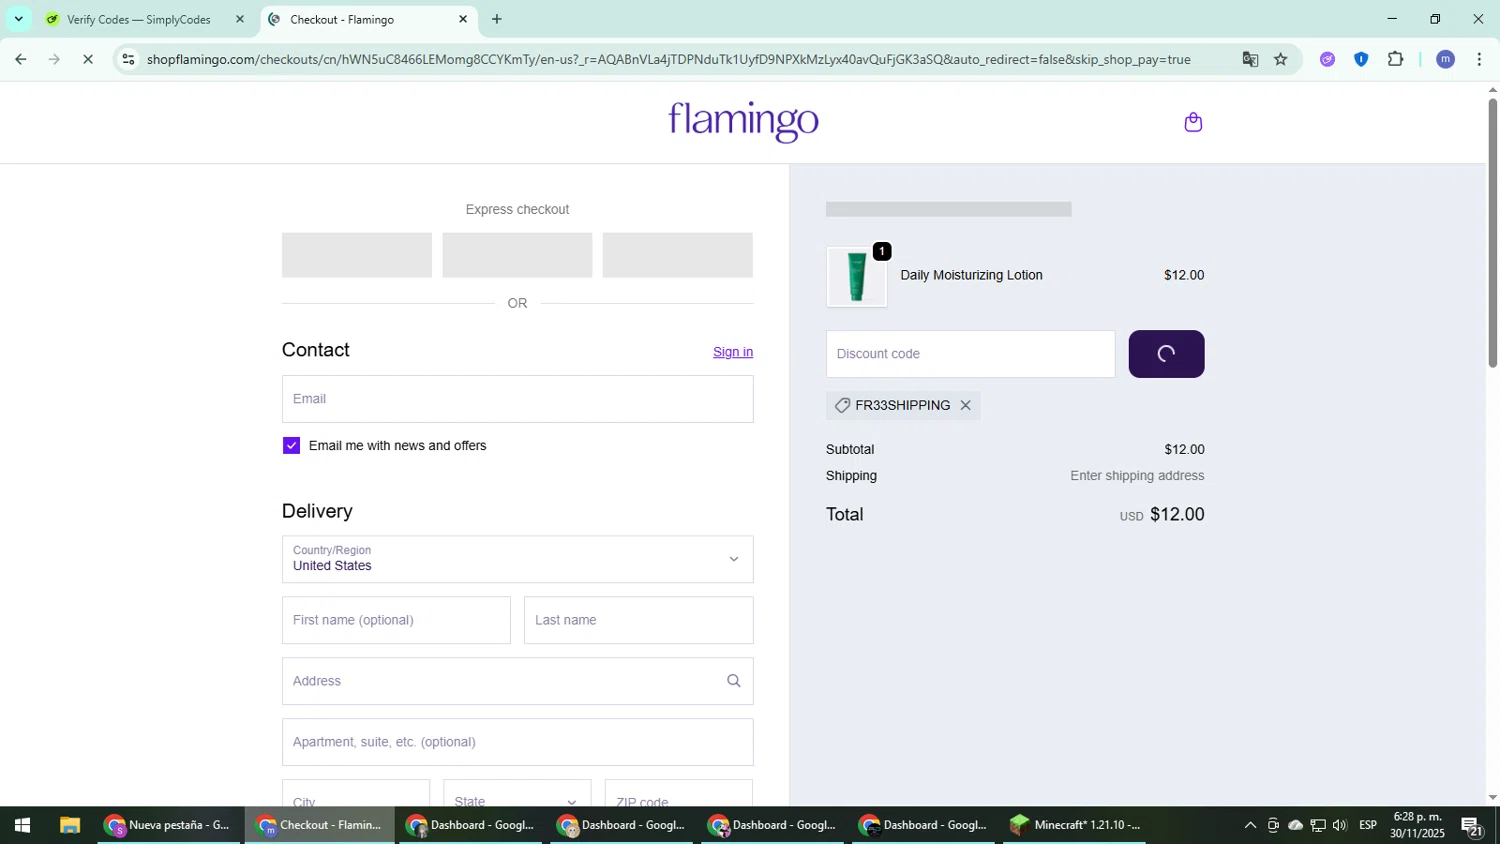
Task: Click the flamingo logo
Action: (743, 122)
